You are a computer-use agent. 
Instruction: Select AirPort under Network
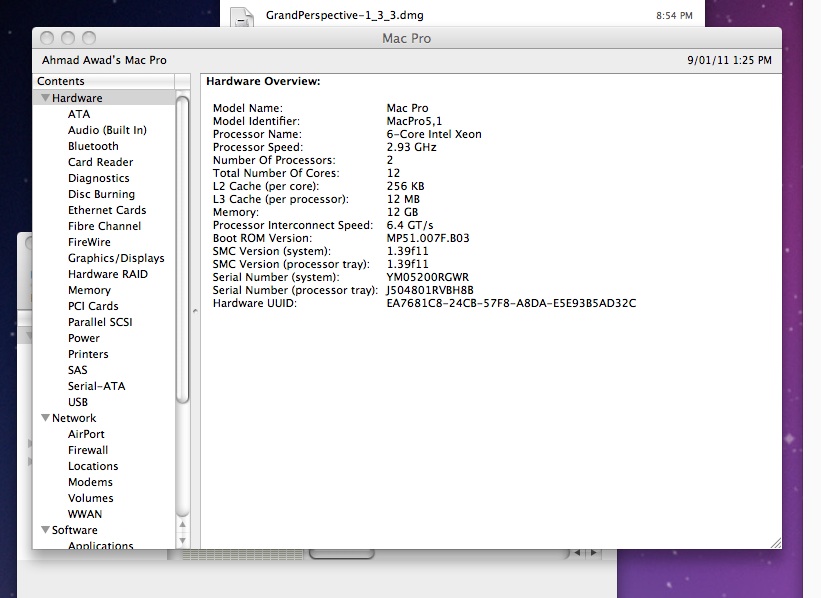86,434
